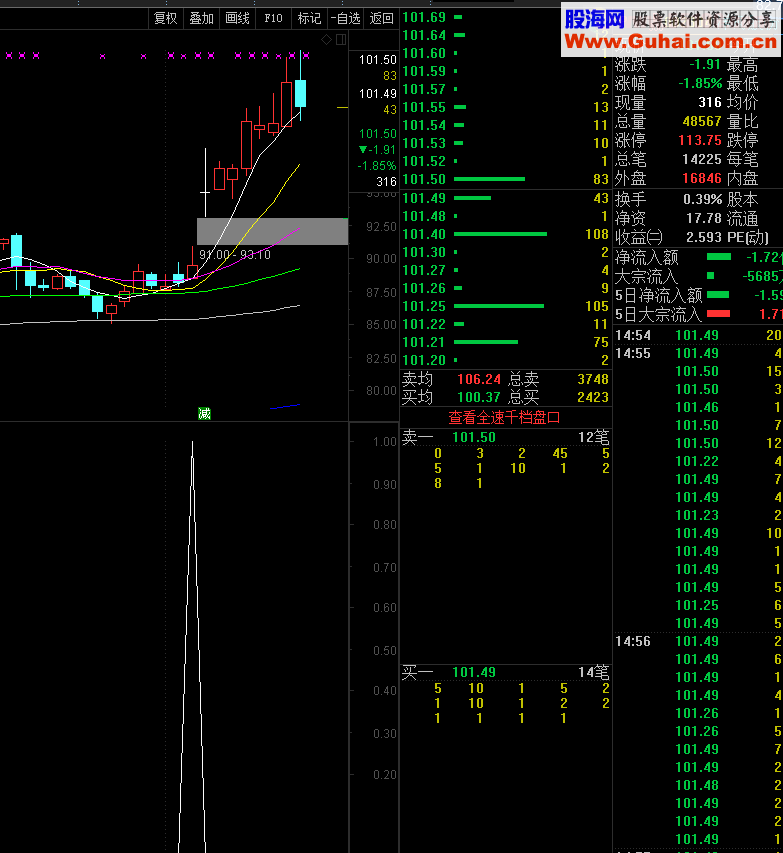Click the 外盘 16846 value
The image size is (783, 853).
pos(702,178)
